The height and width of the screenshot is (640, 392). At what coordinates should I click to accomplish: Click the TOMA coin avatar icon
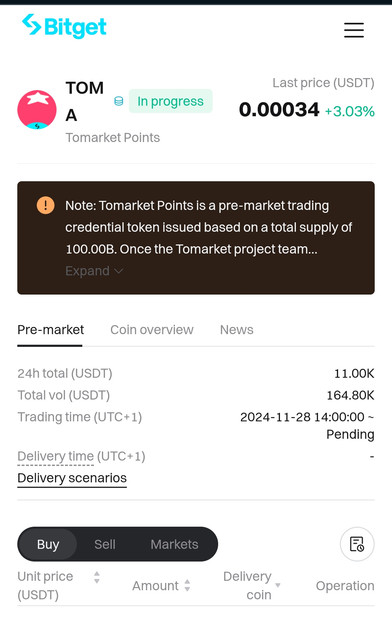tap(37, 110)
